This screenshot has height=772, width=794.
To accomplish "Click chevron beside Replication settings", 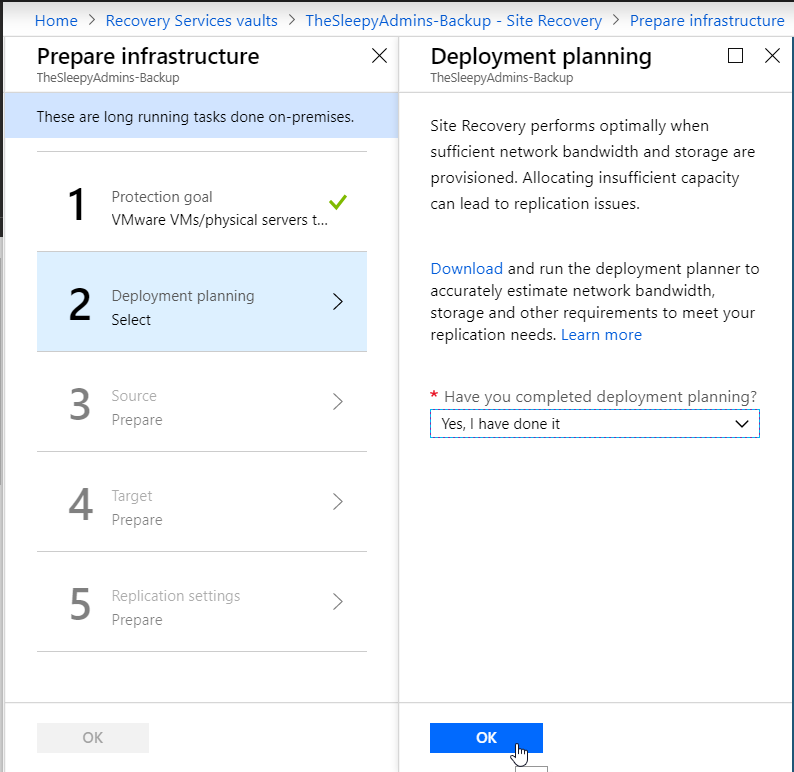I will coord(338,602).
